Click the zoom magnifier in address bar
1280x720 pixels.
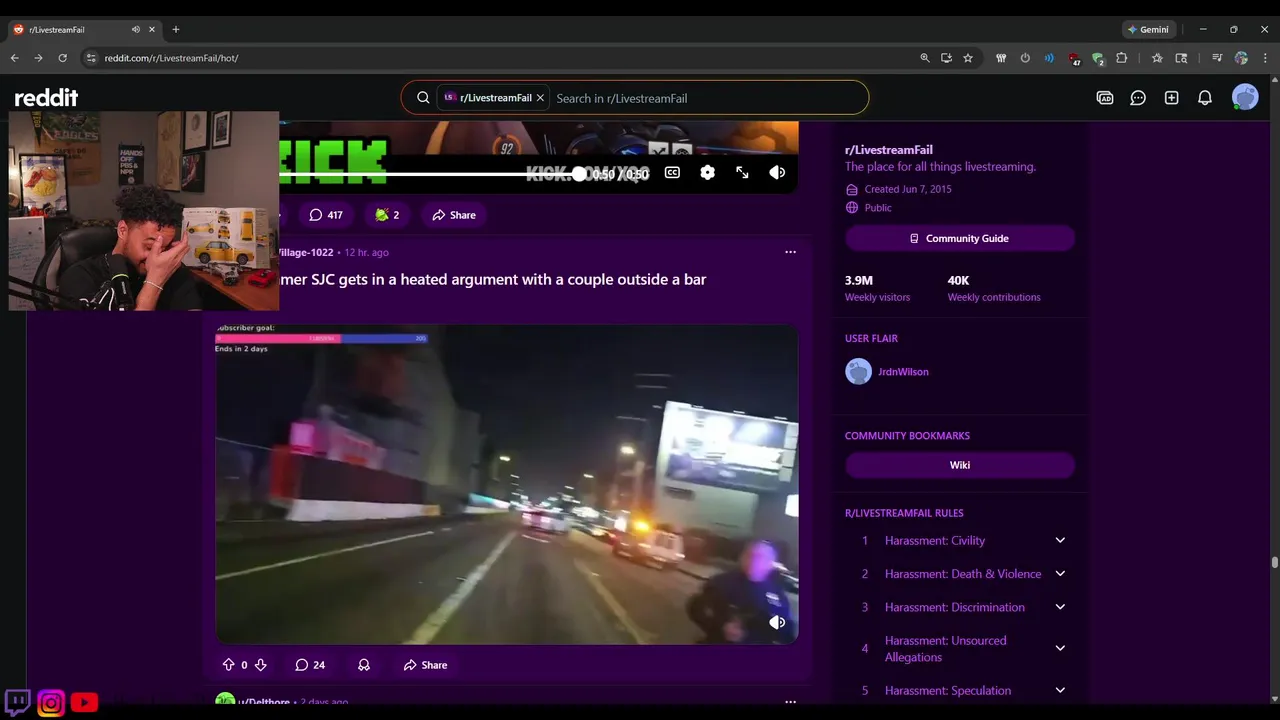[x=925, y=58]
